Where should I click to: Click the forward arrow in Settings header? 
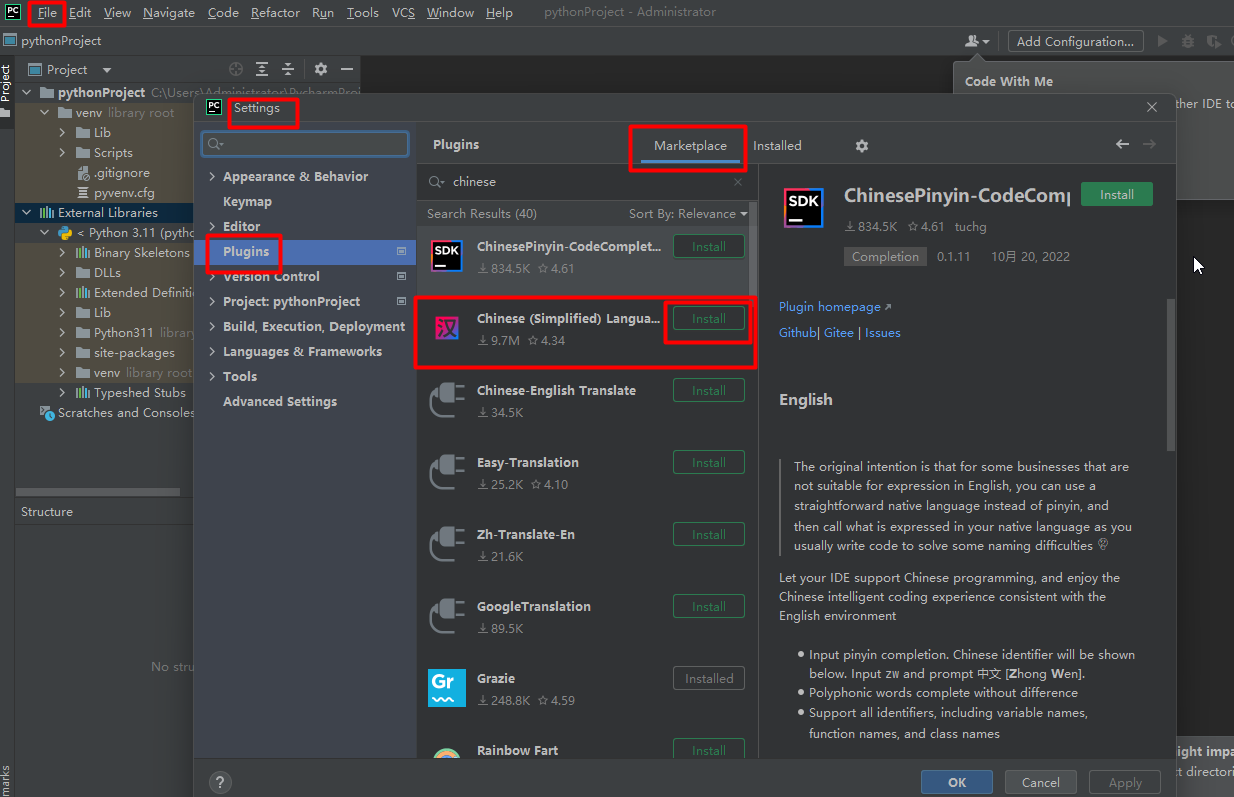coord(1149,145)
